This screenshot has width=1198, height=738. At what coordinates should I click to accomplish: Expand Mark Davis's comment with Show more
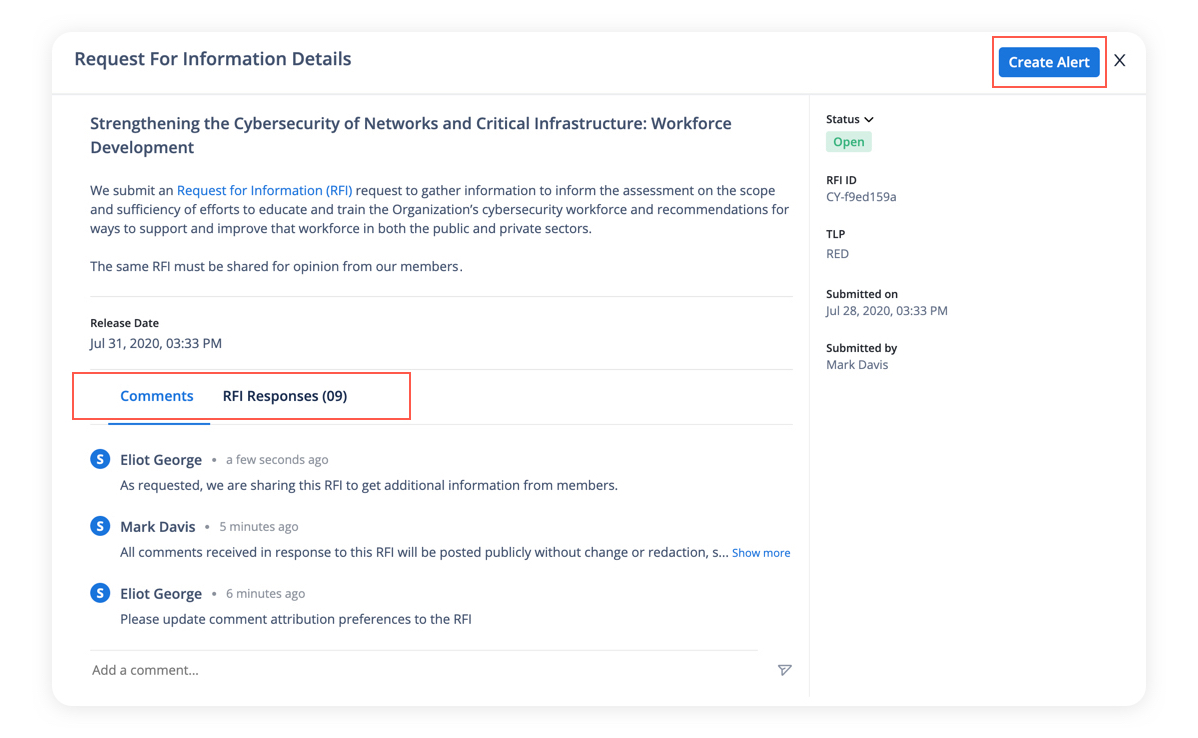[x=761, y=553]
